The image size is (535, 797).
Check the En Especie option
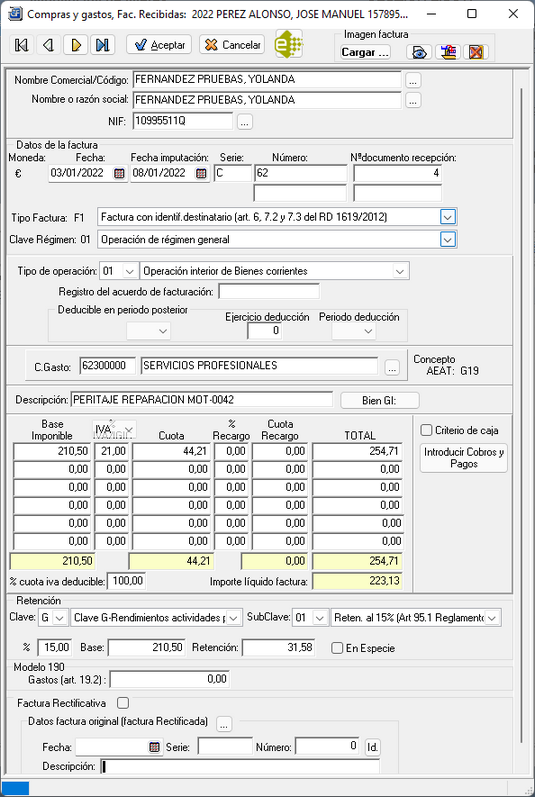(337, 648)
